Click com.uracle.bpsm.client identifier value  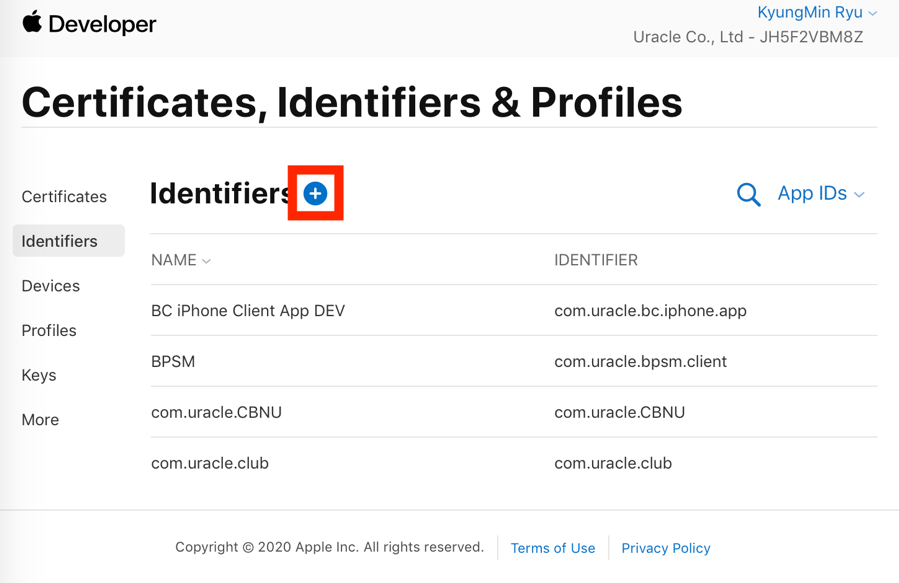[640, 362]
